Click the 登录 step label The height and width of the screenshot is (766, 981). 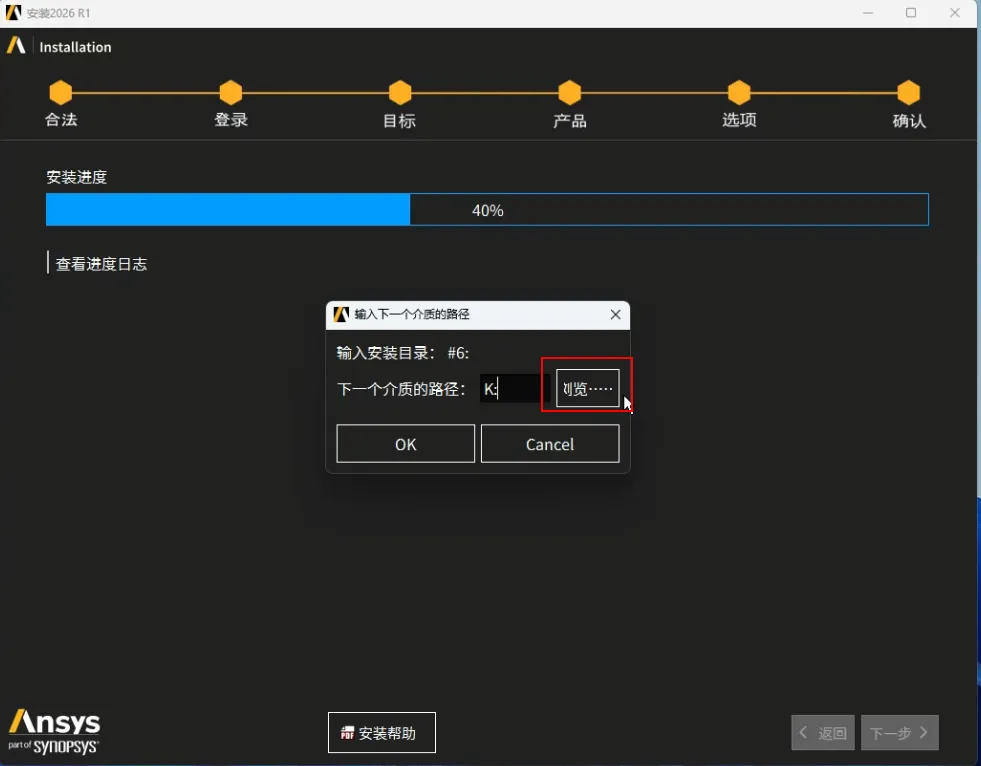[231, 120]
